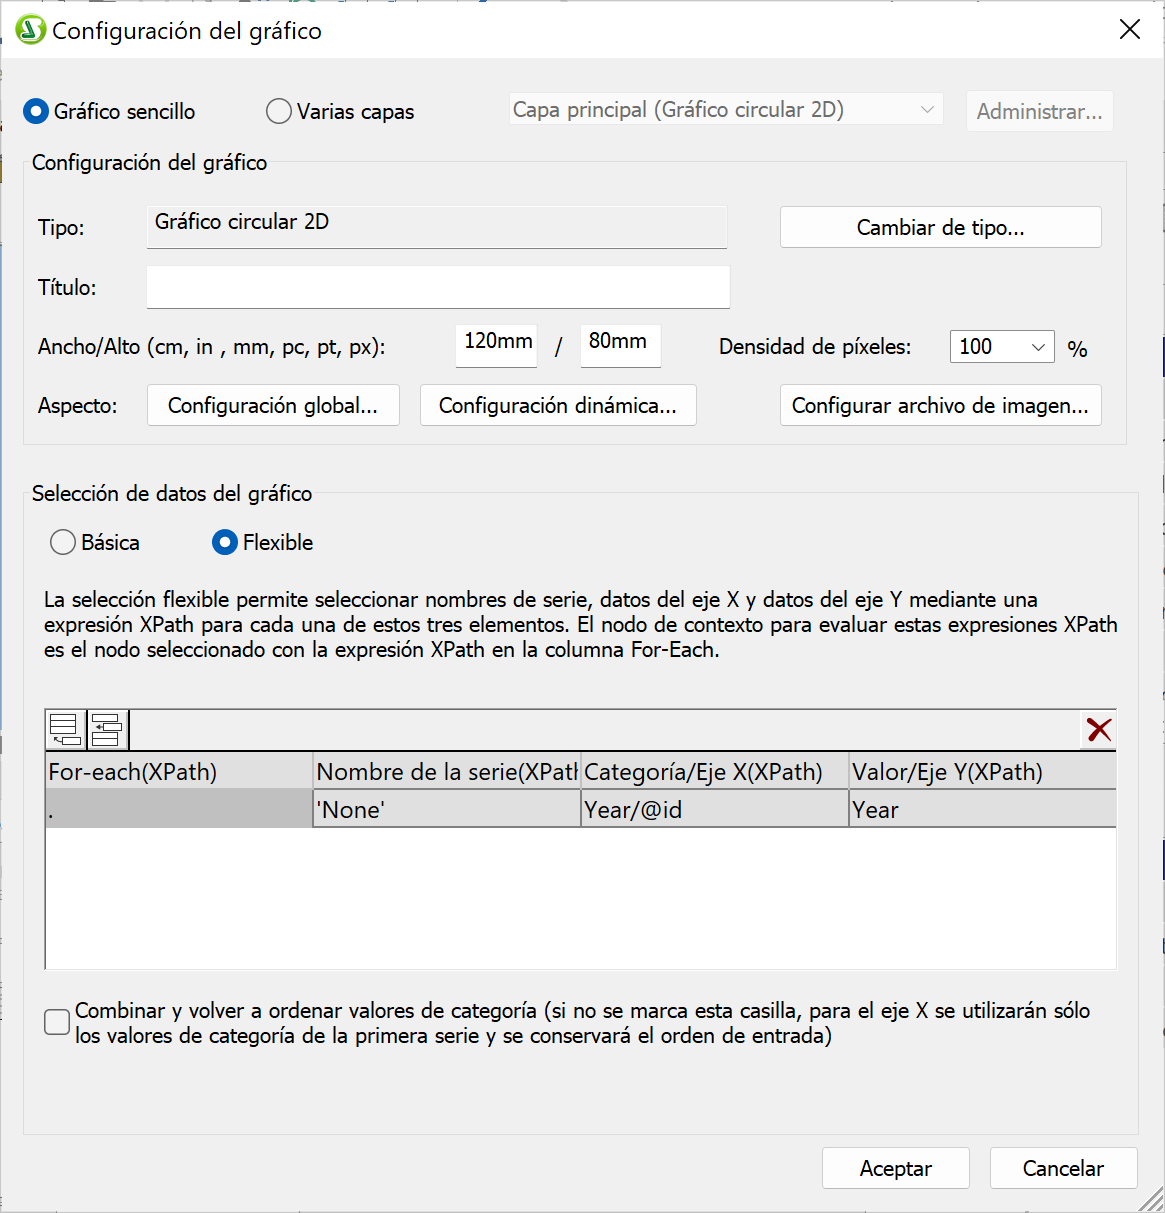Click in the Título text field
This screenshot has height=1213, width=1165.
pos(438,287)
